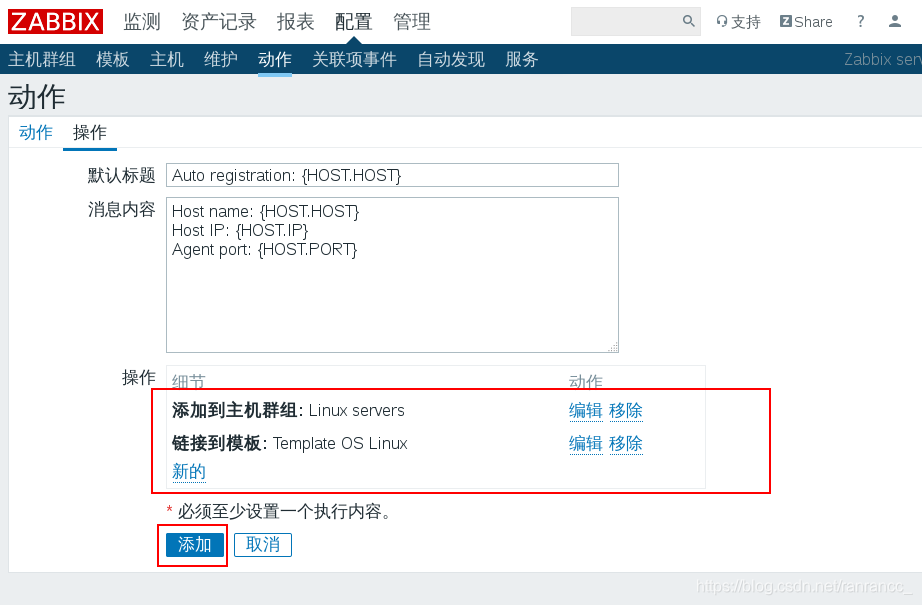Screen dimensions: 922x605
Task: Click the search magnifier icon
Action: [689, 21]
